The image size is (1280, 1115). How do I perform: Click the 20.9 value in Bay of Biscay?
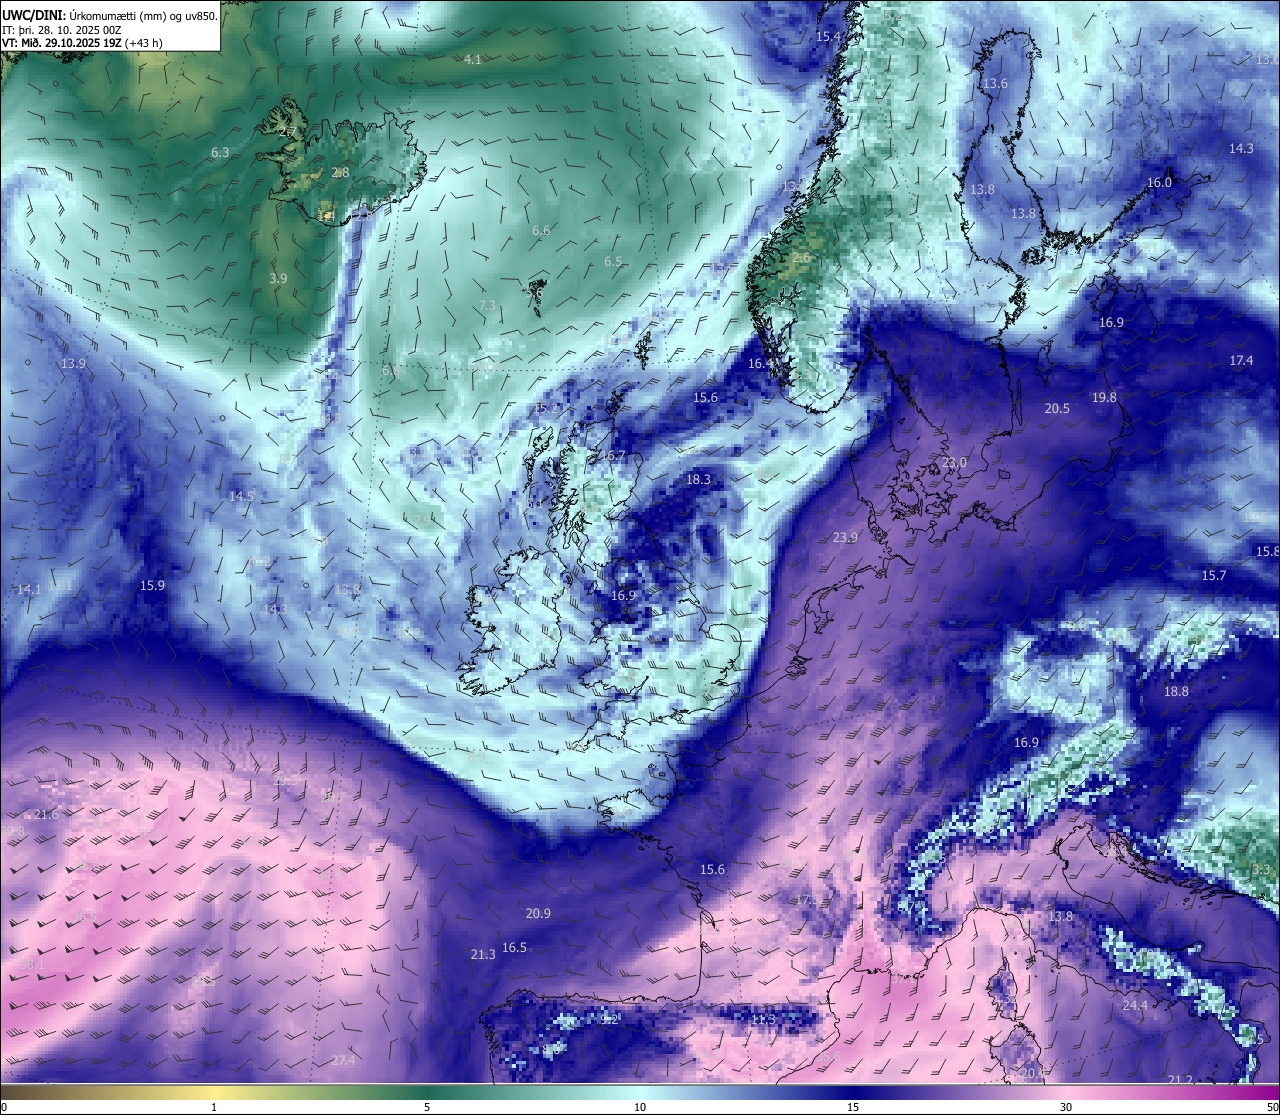pyautogui.click(x=538, y=914)
